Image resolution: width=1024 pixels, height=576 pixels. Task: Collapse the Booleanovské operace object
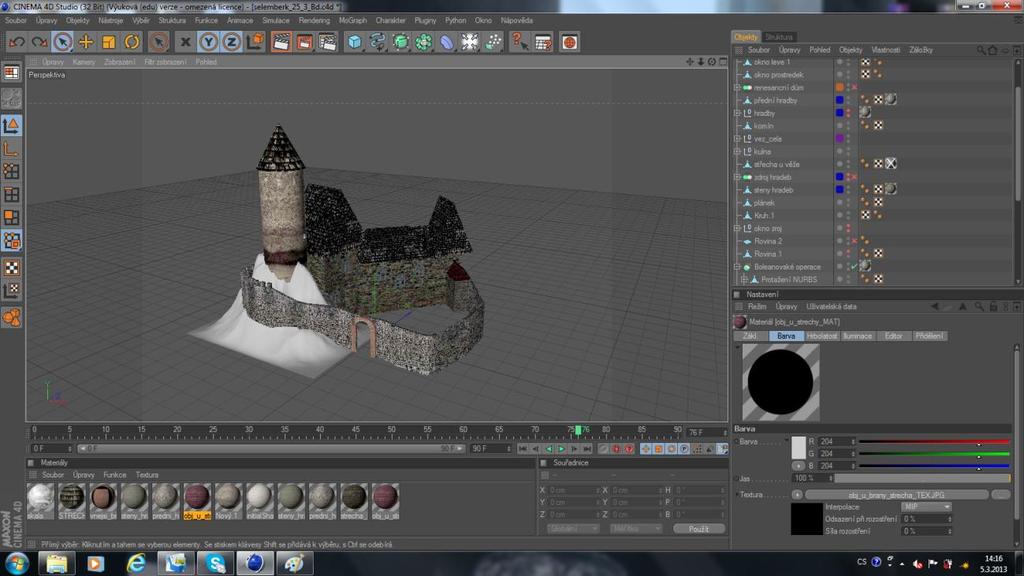coord(738,267)
